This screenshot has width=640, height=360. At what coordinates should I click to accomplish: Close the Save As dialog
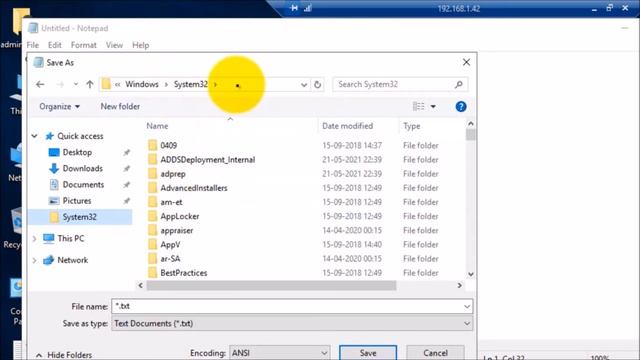click(x=467, y=62)
